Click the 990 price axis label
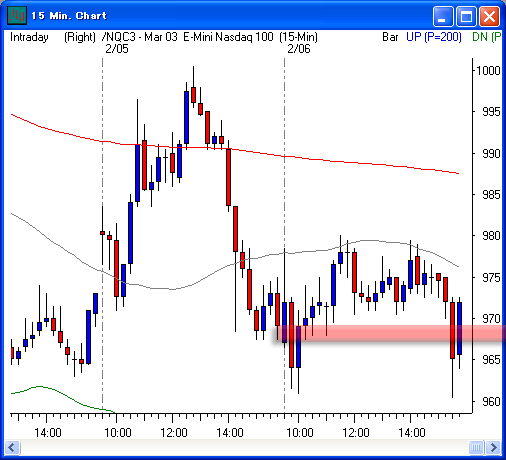The image size is (506, 460). (491, 154)
